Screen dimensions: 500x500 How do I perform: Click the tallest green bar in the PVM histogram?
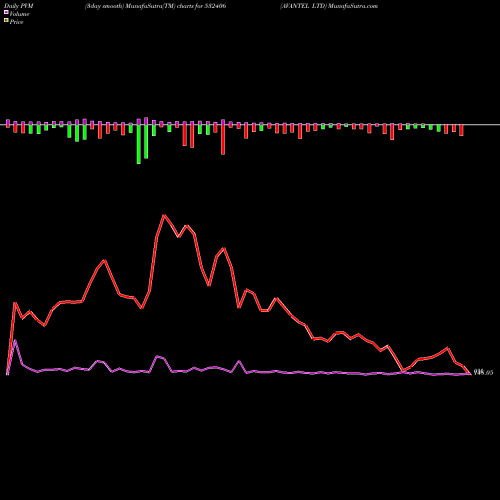pos(139,144)
